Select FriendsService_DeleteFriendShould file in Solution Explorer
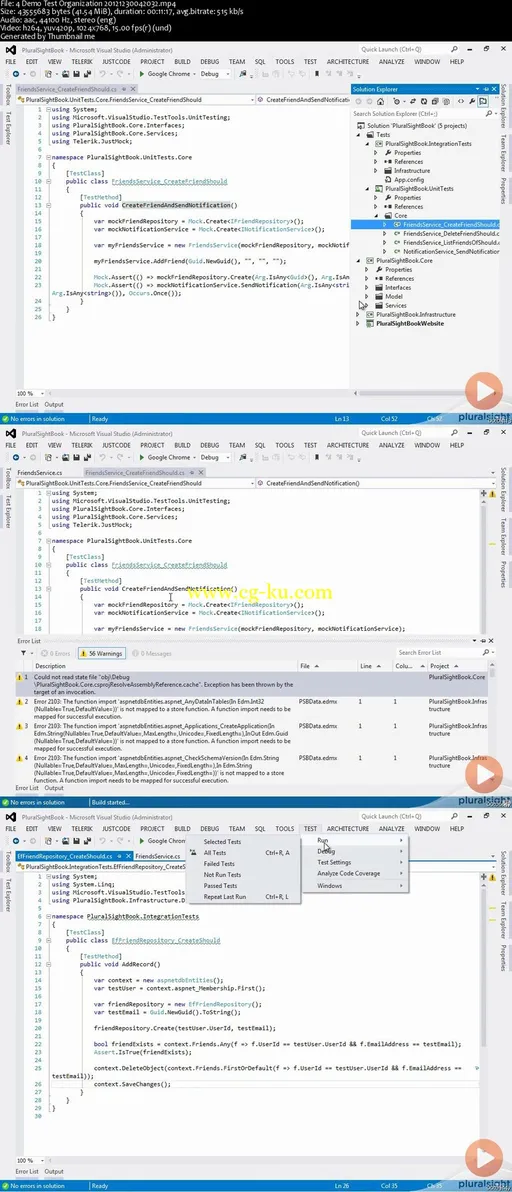Screen dimensions: 512x1192 point(451,233)
